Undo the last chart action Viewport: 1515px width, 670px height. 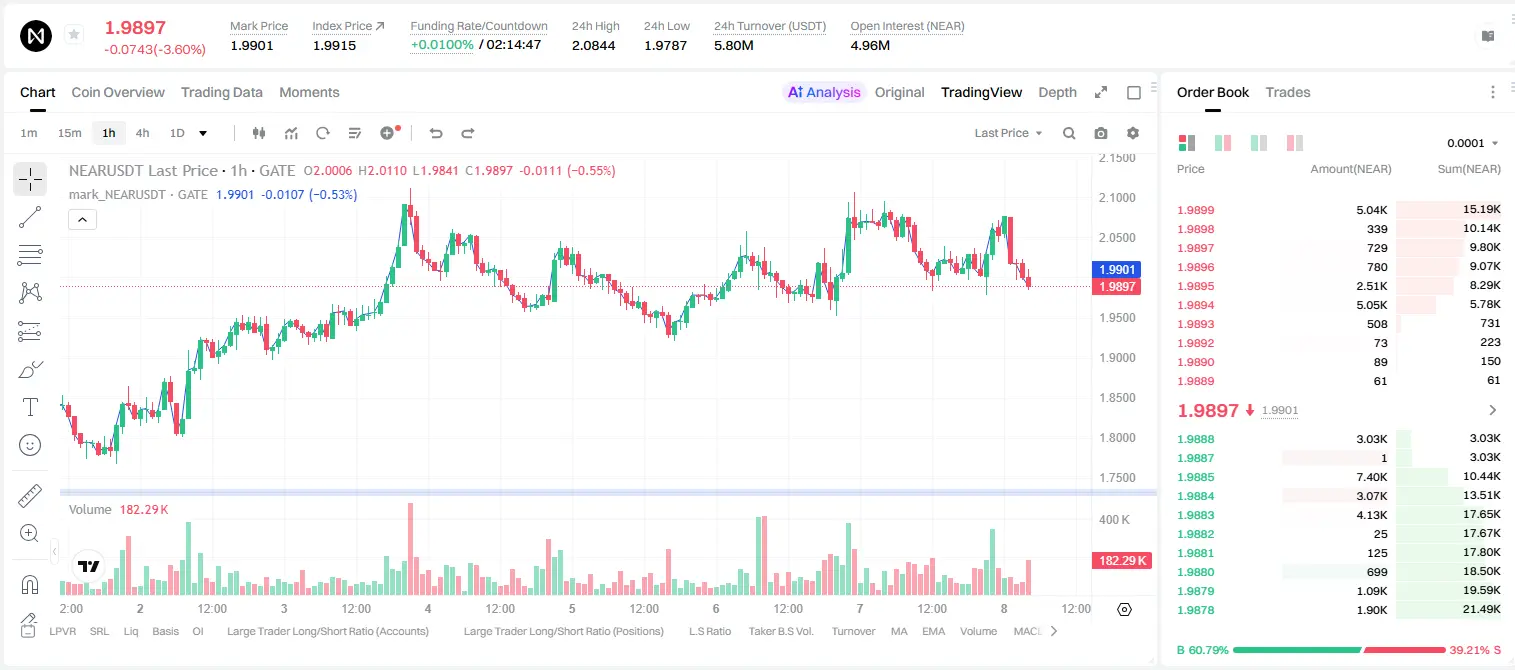pos(436,133)
